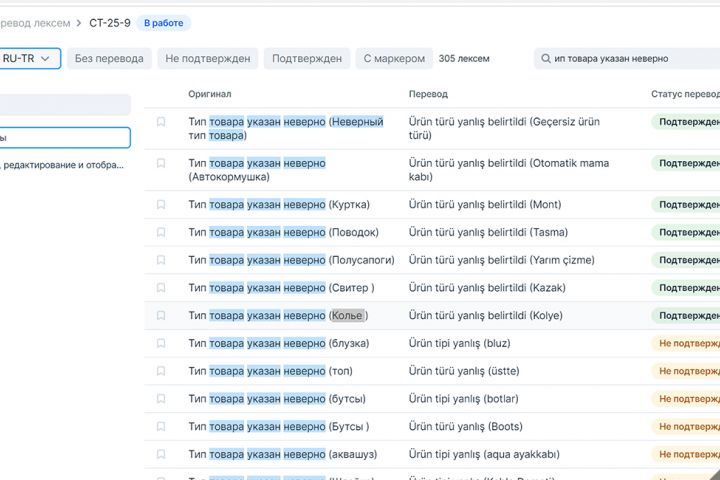Open the "В работе" status badge
The image size is (720, 480).
point(164,23)
